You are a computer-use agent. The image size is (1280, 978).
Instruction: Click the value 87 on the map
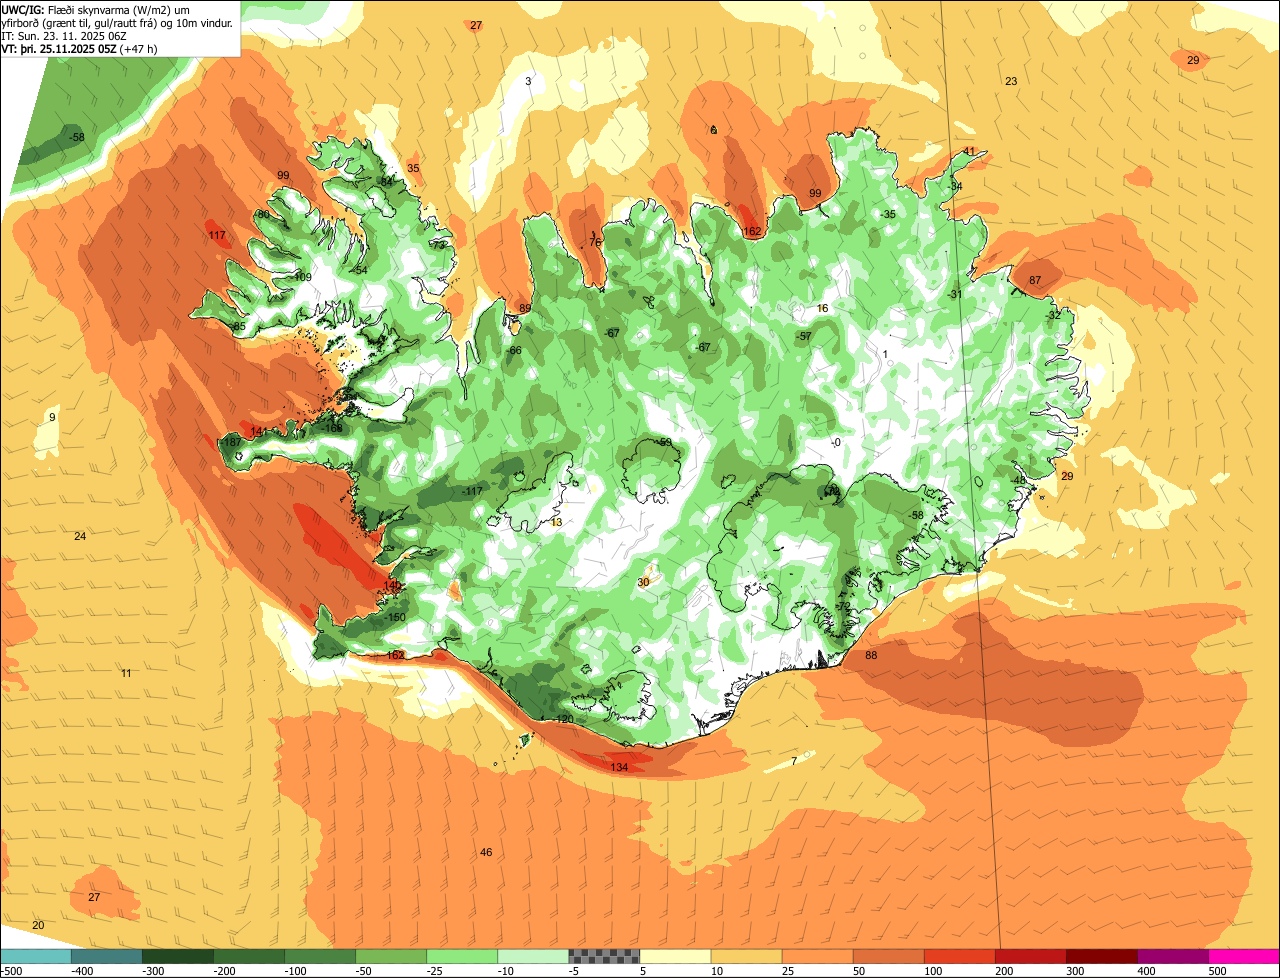1035,280
